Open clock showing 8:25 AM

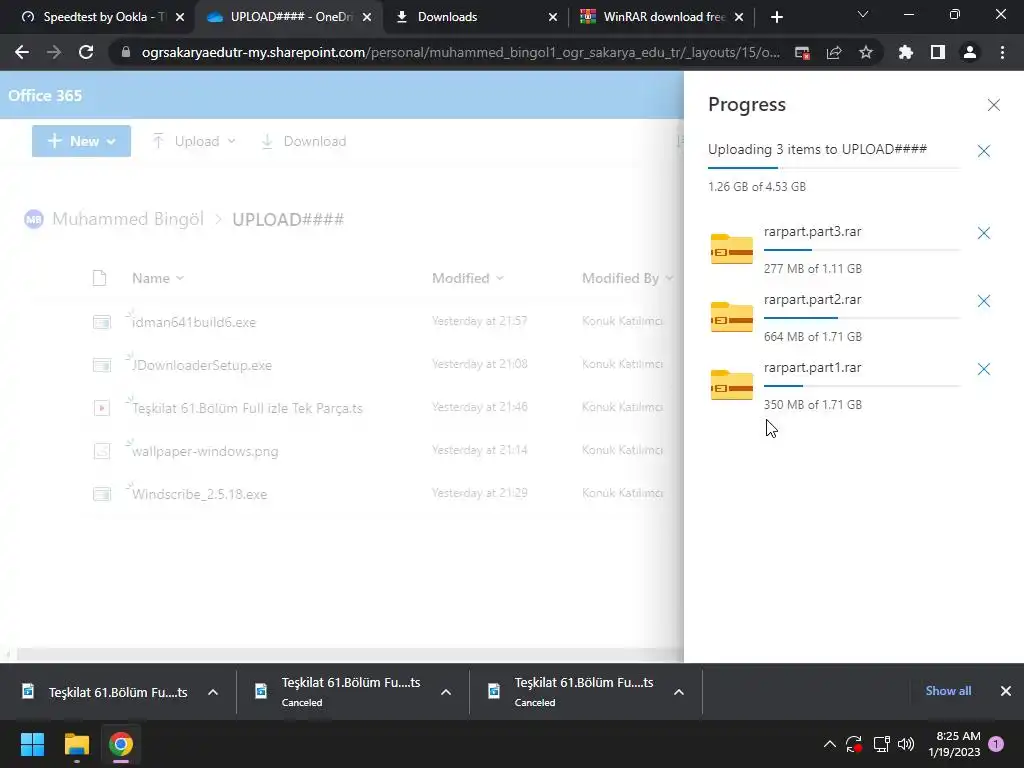pos(954,744)
